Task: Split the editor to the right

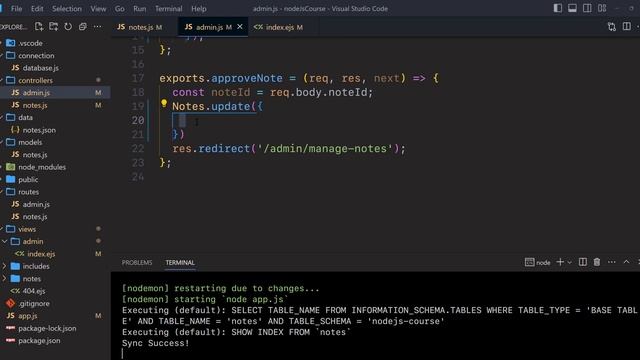Action: [x=627, y=27]
